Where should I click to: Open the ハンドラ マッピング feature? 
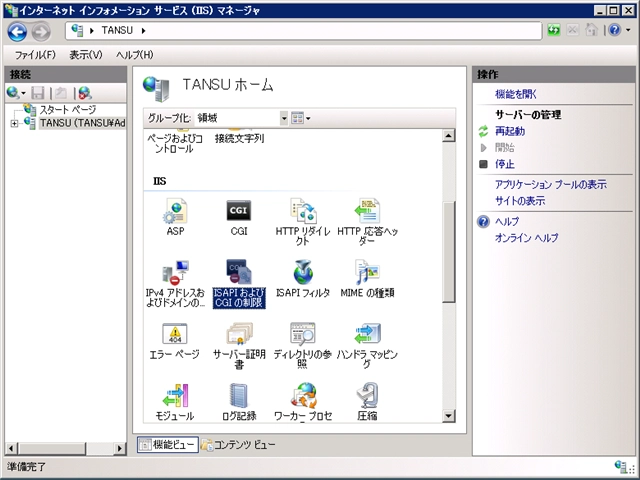click(x=367, y=346)
